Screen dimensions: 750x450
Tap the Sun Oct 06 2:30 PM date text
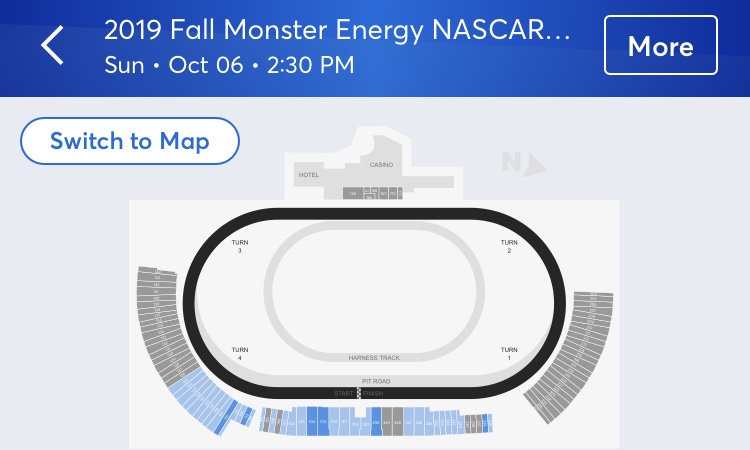pos(229,67)
